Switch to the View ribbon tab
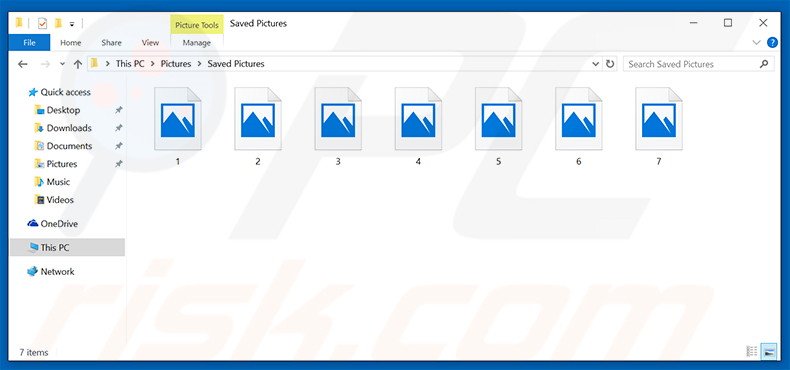The image size is (790, 370). (150, 43)
